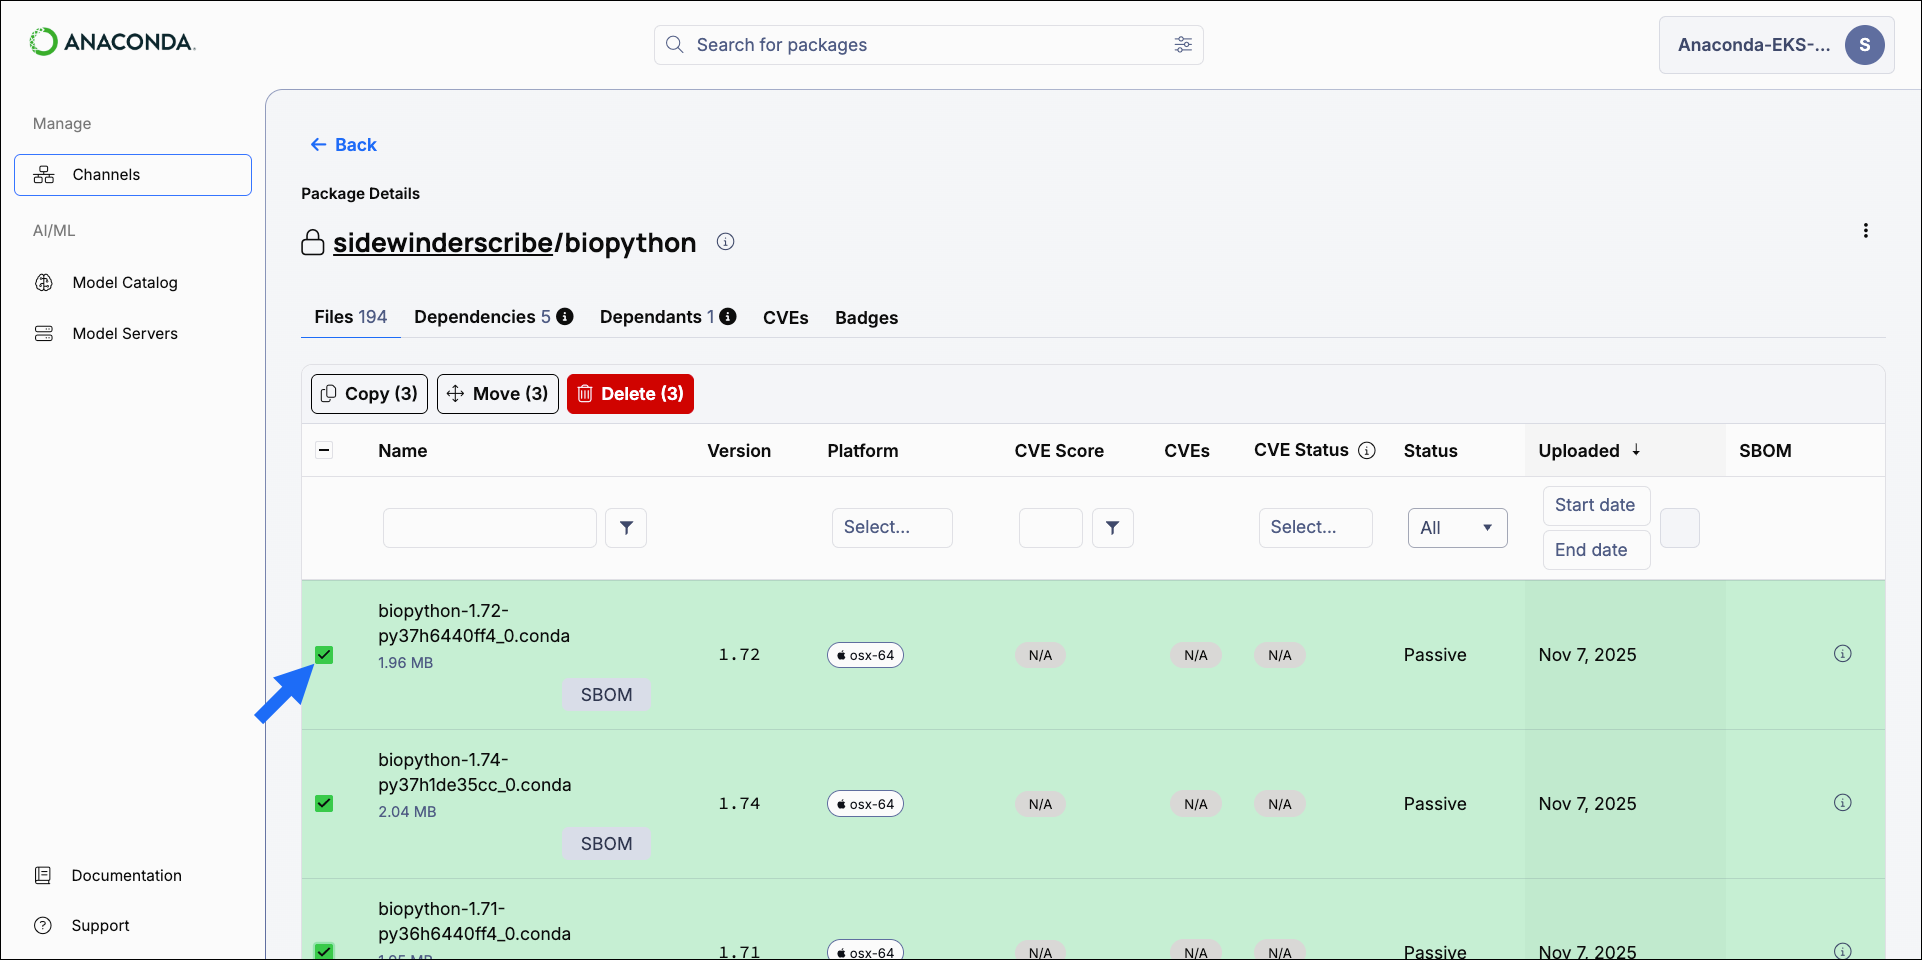This screenshot has height=960, width=1922.
Task: Open the kebab menu for package actions
Action: (x=1866, y=230)
